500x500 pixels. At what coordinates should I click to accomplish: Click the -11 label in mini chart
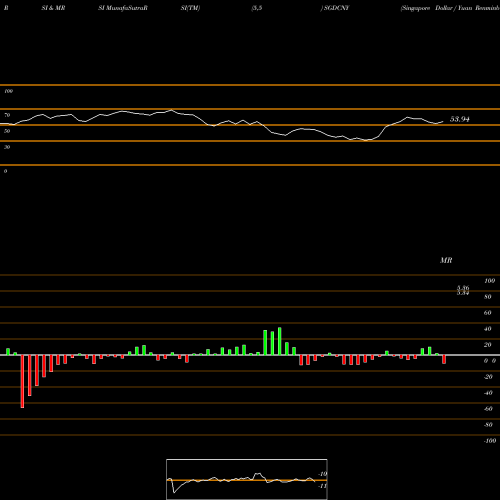click(x=323, y=486)
